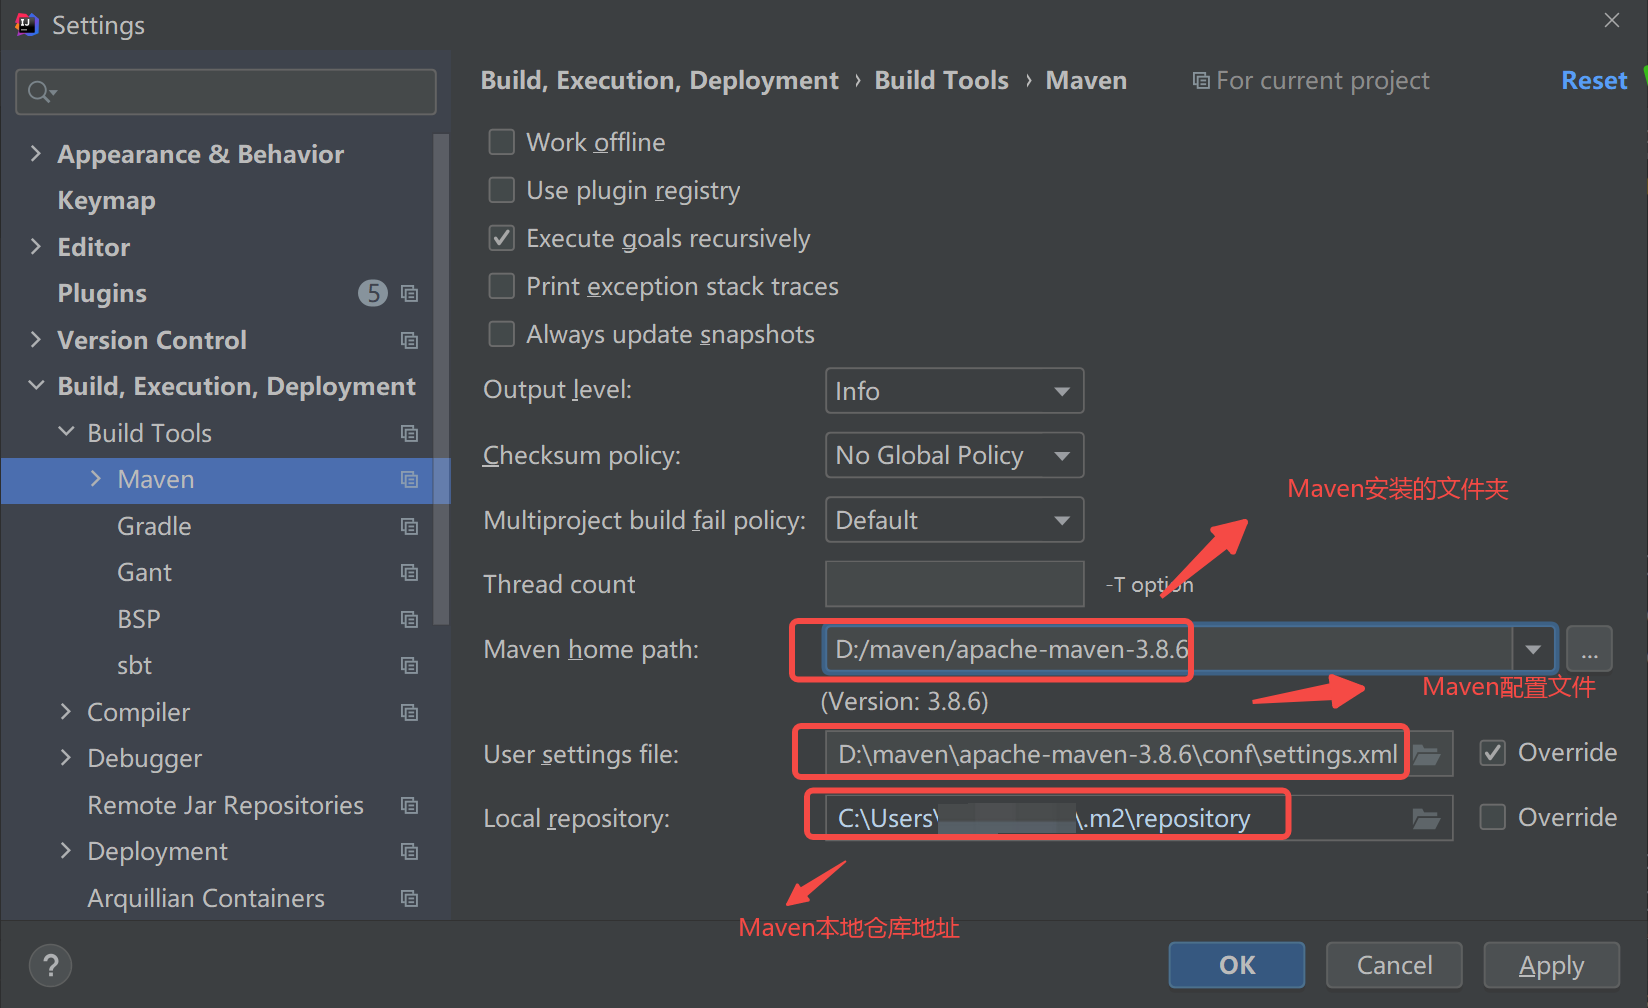Image resolution: width=1648 pixels, height=1008 pixels.
Task: Browse folder icon for Local repository
Action: coord(1426,819)
